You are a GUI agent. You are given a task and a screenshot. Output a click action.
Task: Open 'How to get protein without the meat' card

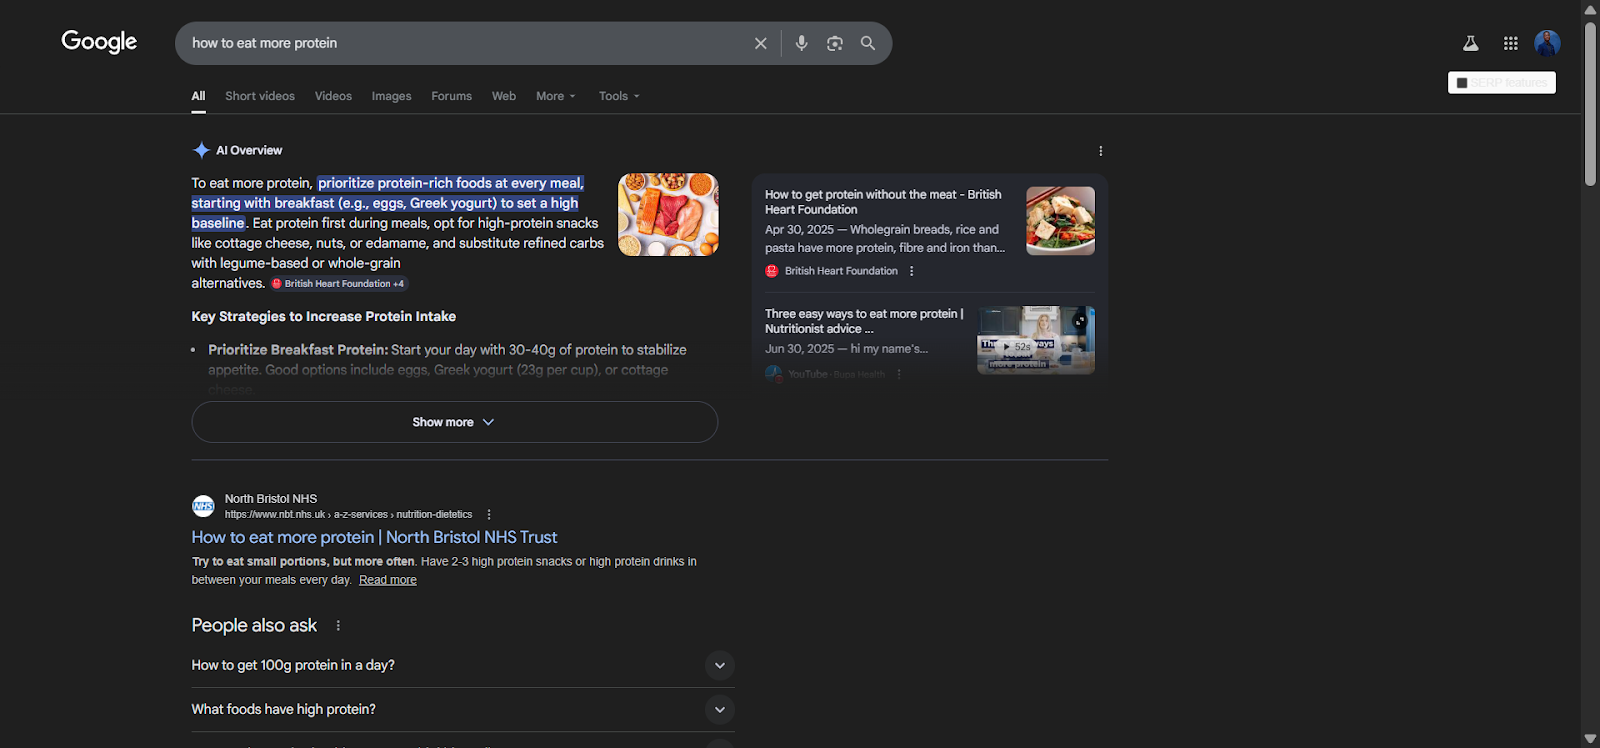[x=883, y=202]
